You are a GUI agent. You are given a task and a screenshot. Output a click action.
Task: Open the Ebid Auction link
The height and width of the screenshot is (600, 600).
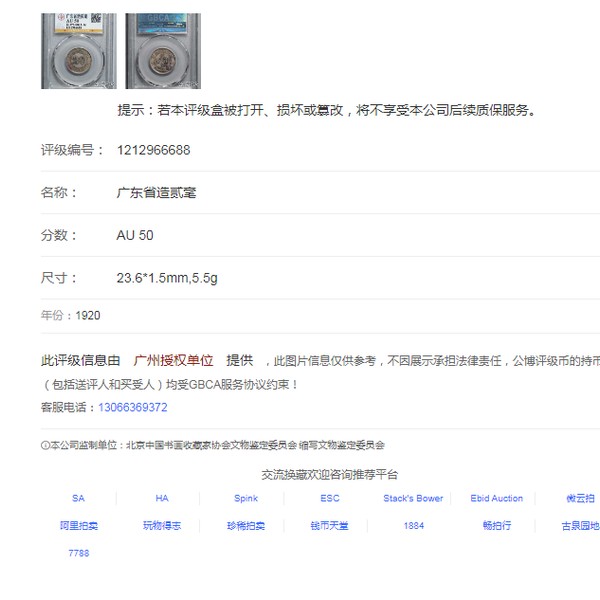click(x=497, y=498)
